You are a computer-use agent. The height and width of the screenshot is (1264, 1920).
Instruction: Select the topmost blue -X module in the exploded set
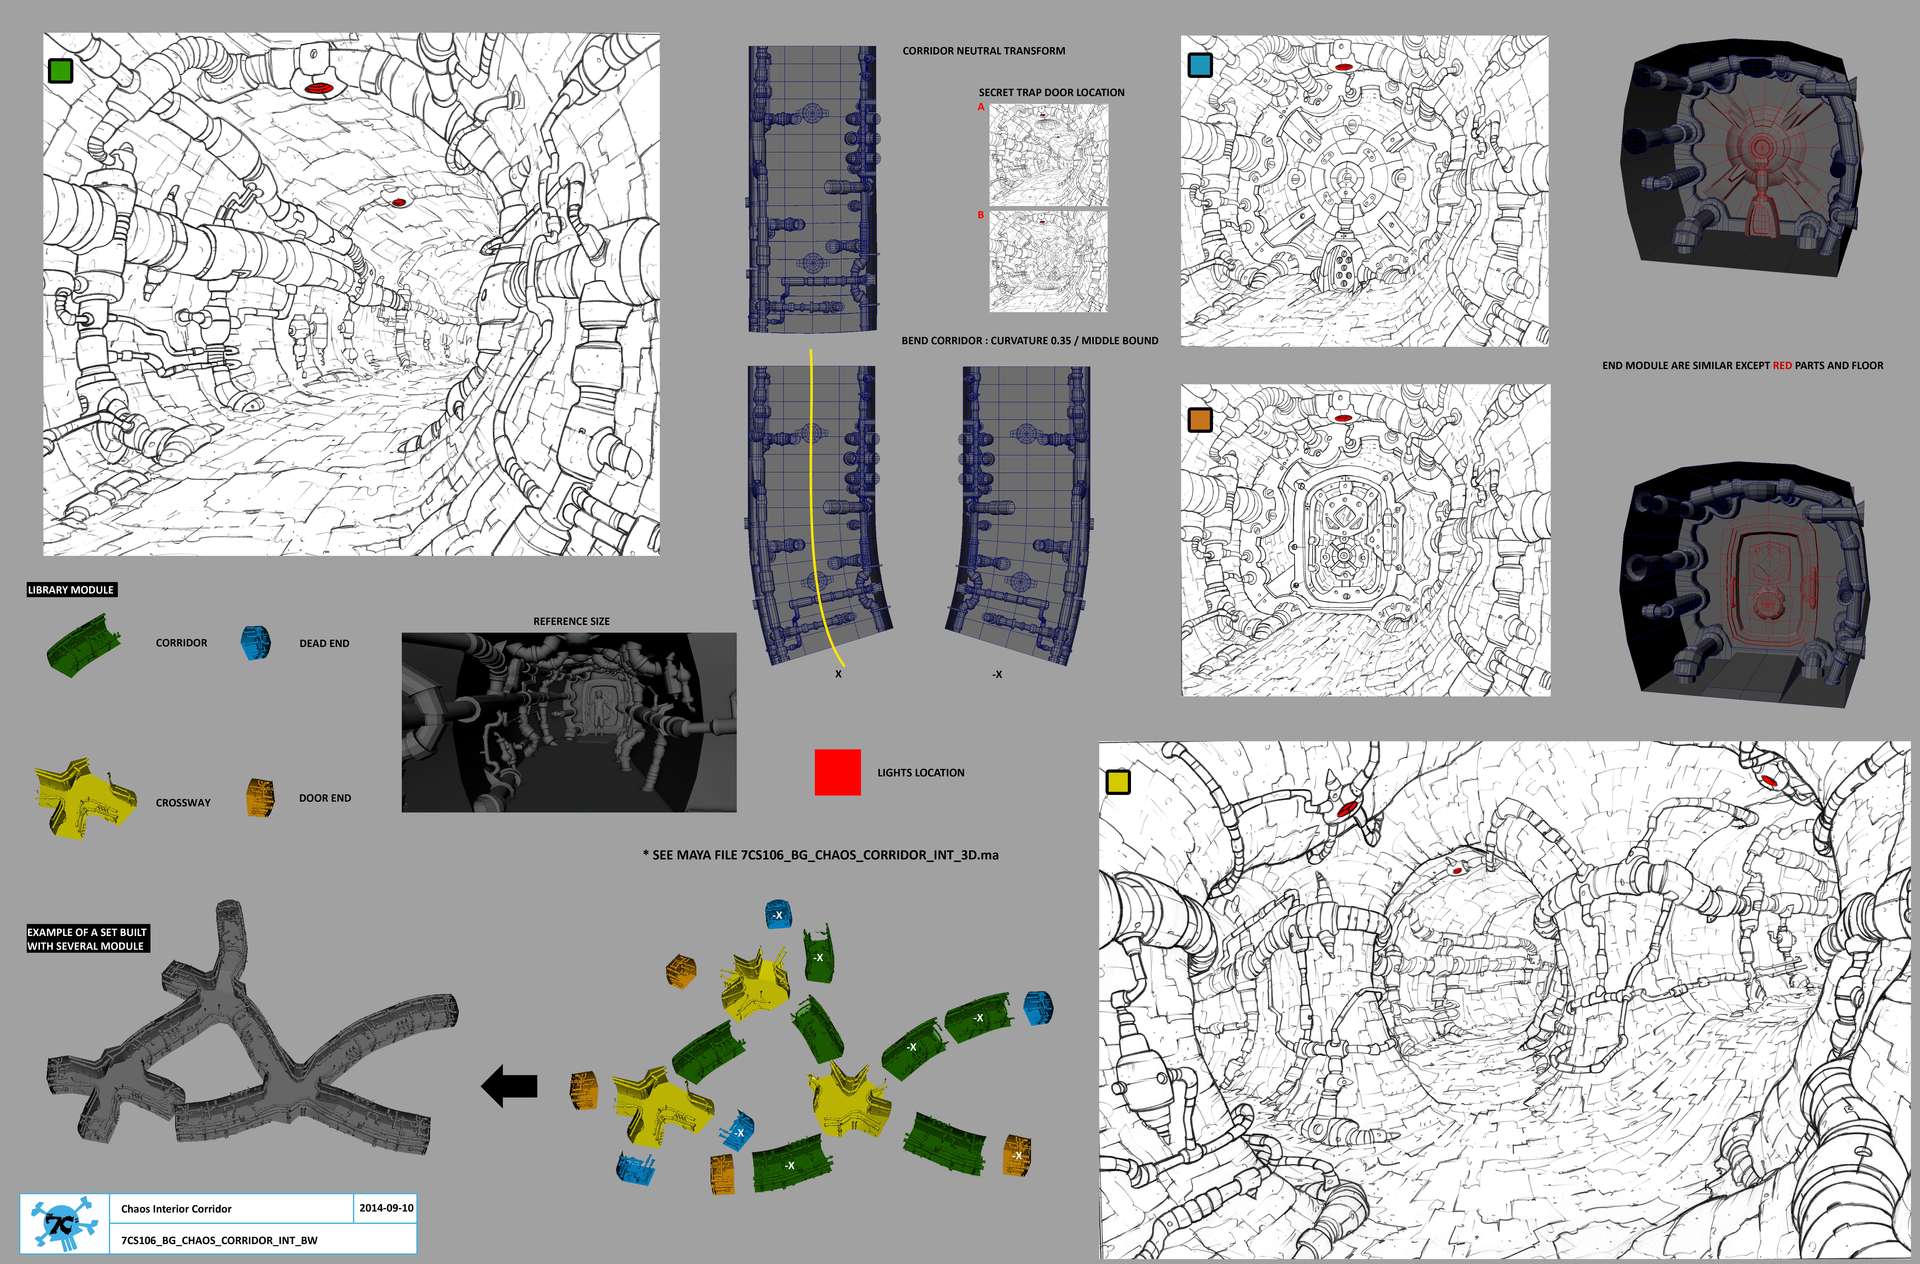779,914
